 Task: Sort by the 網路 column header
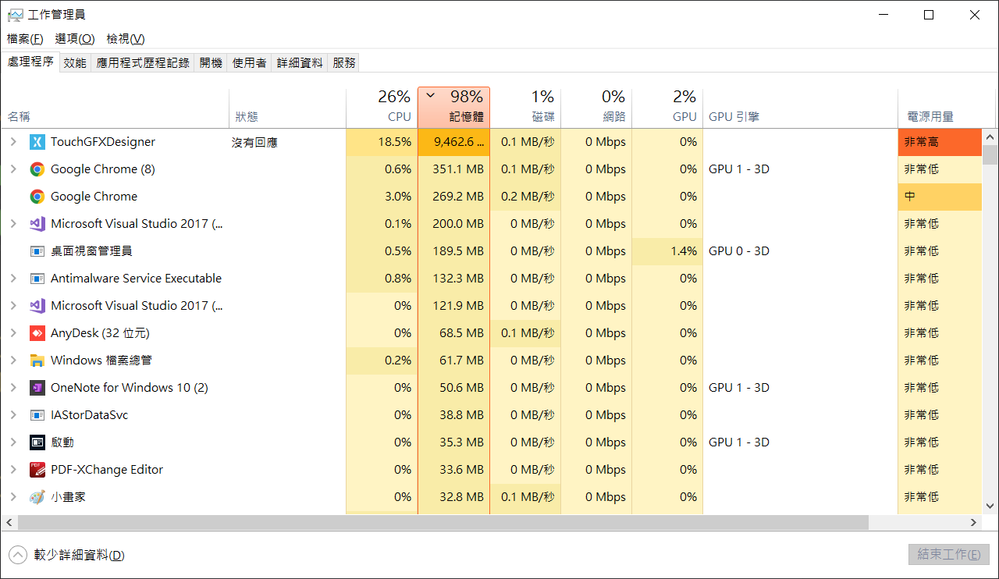[x=596, y=107]
